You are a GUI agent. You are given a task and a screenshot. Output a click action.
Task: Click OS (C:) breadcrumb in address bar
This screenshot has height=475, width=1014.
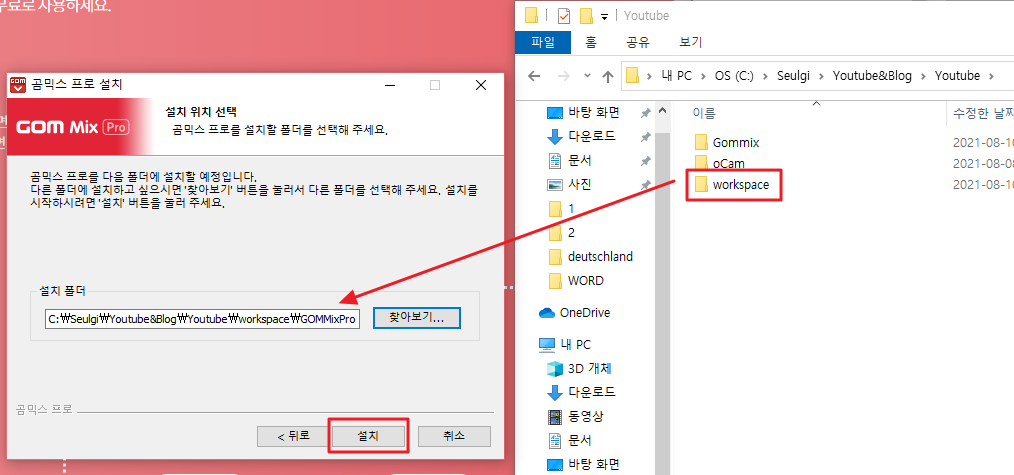(734, 76)
